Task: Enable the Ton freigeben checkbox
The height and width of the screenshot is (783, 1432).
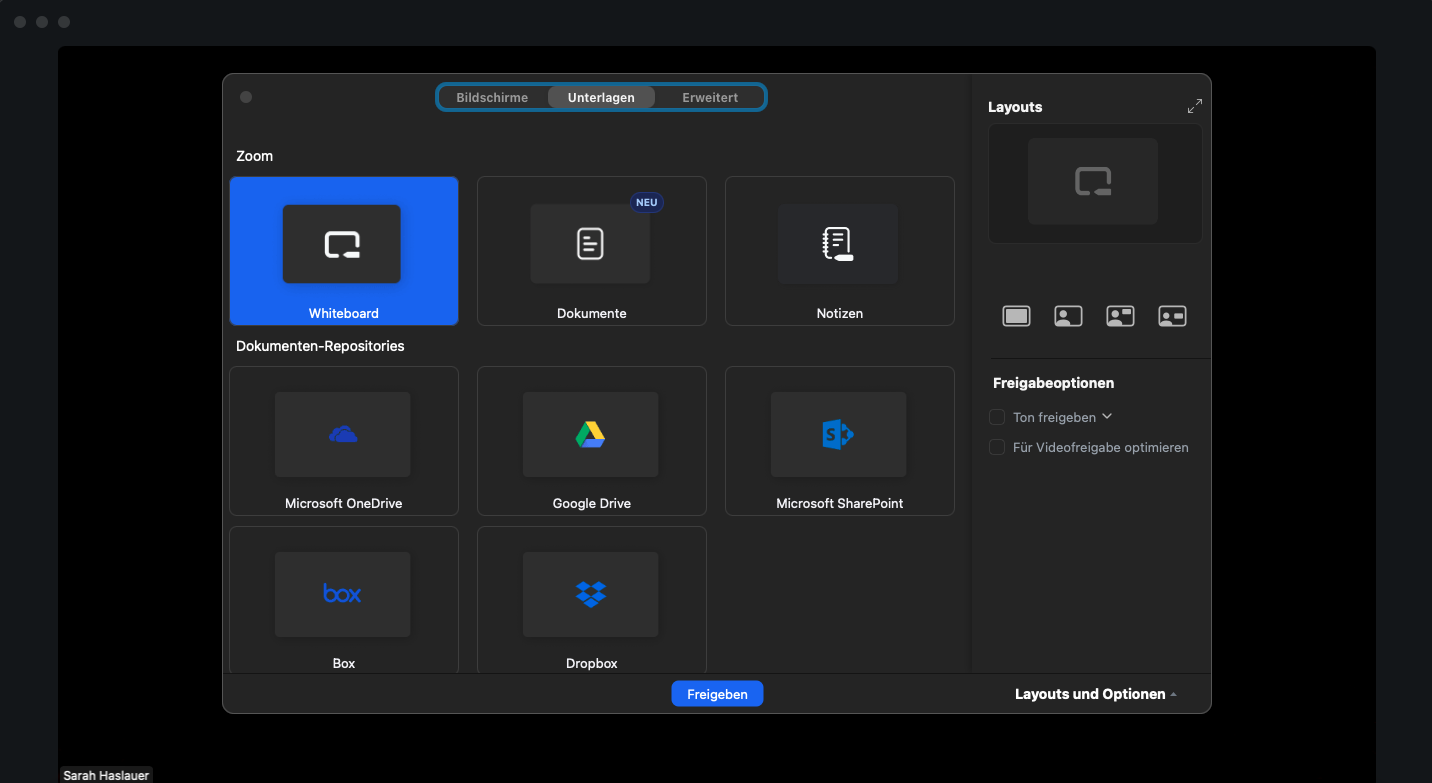Action: pyautogui.click(x=997, y=417)
